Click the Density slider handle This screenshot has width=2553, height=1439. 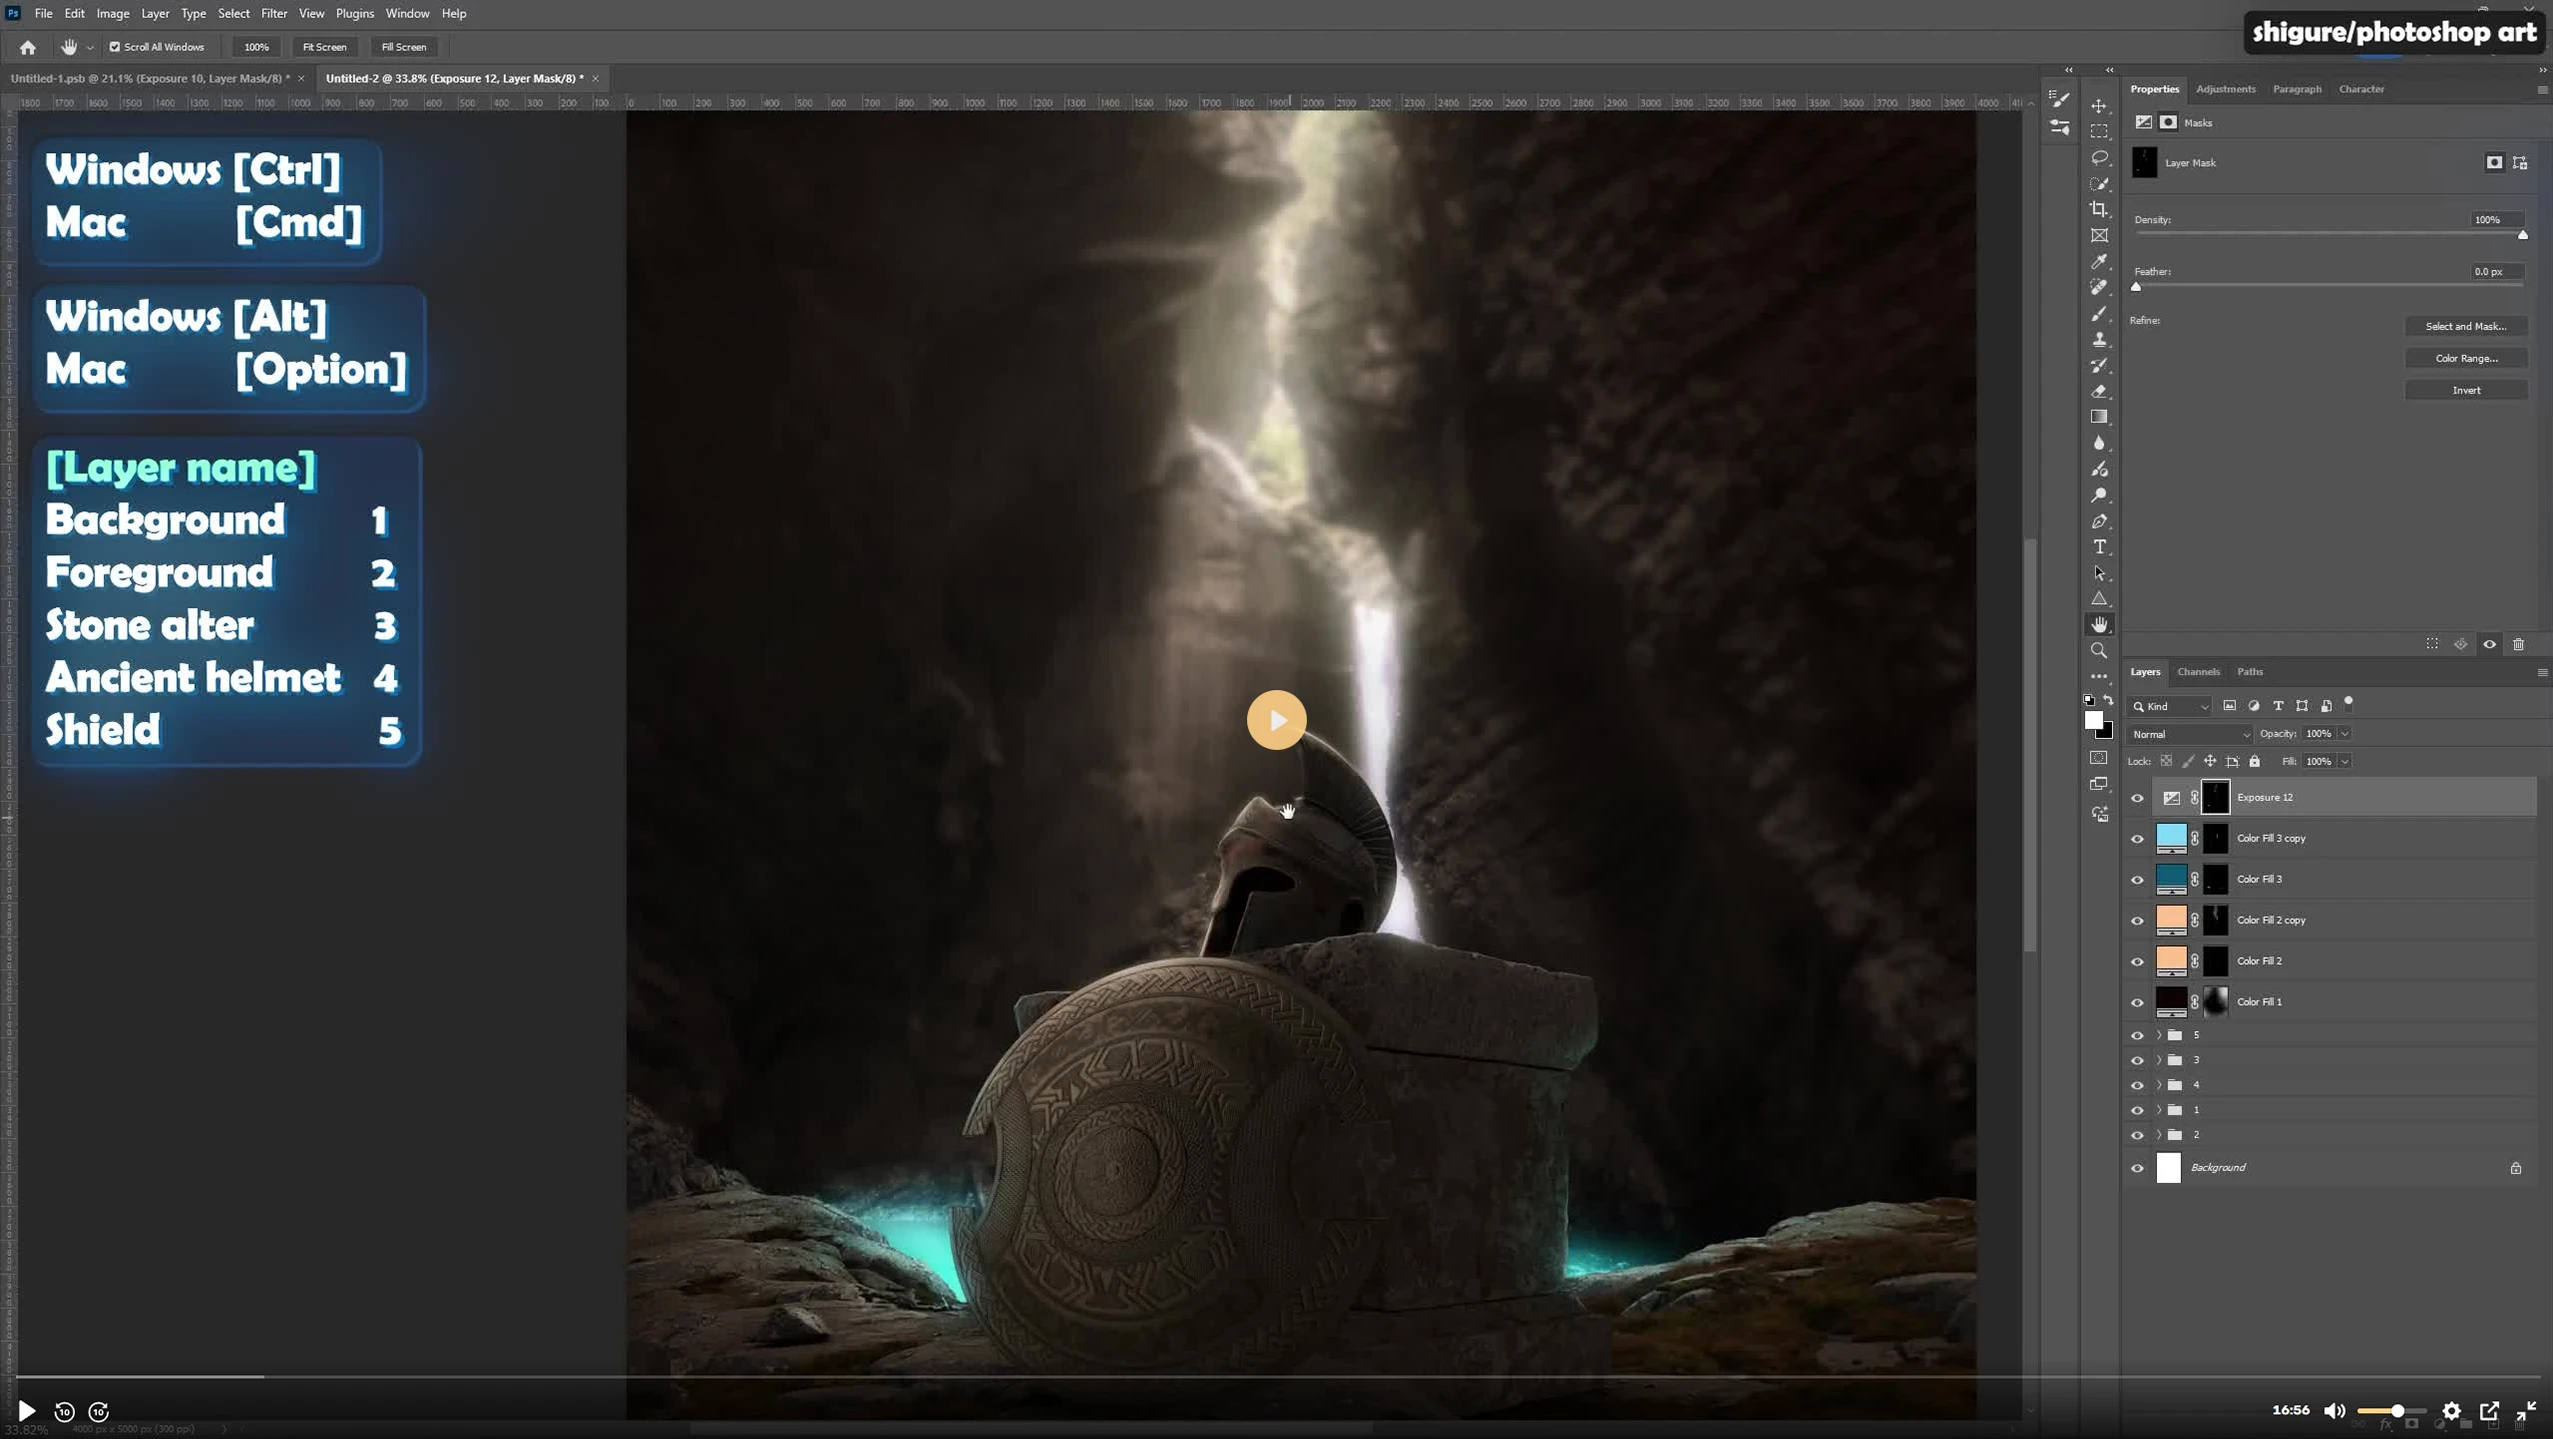[2522, 235]
